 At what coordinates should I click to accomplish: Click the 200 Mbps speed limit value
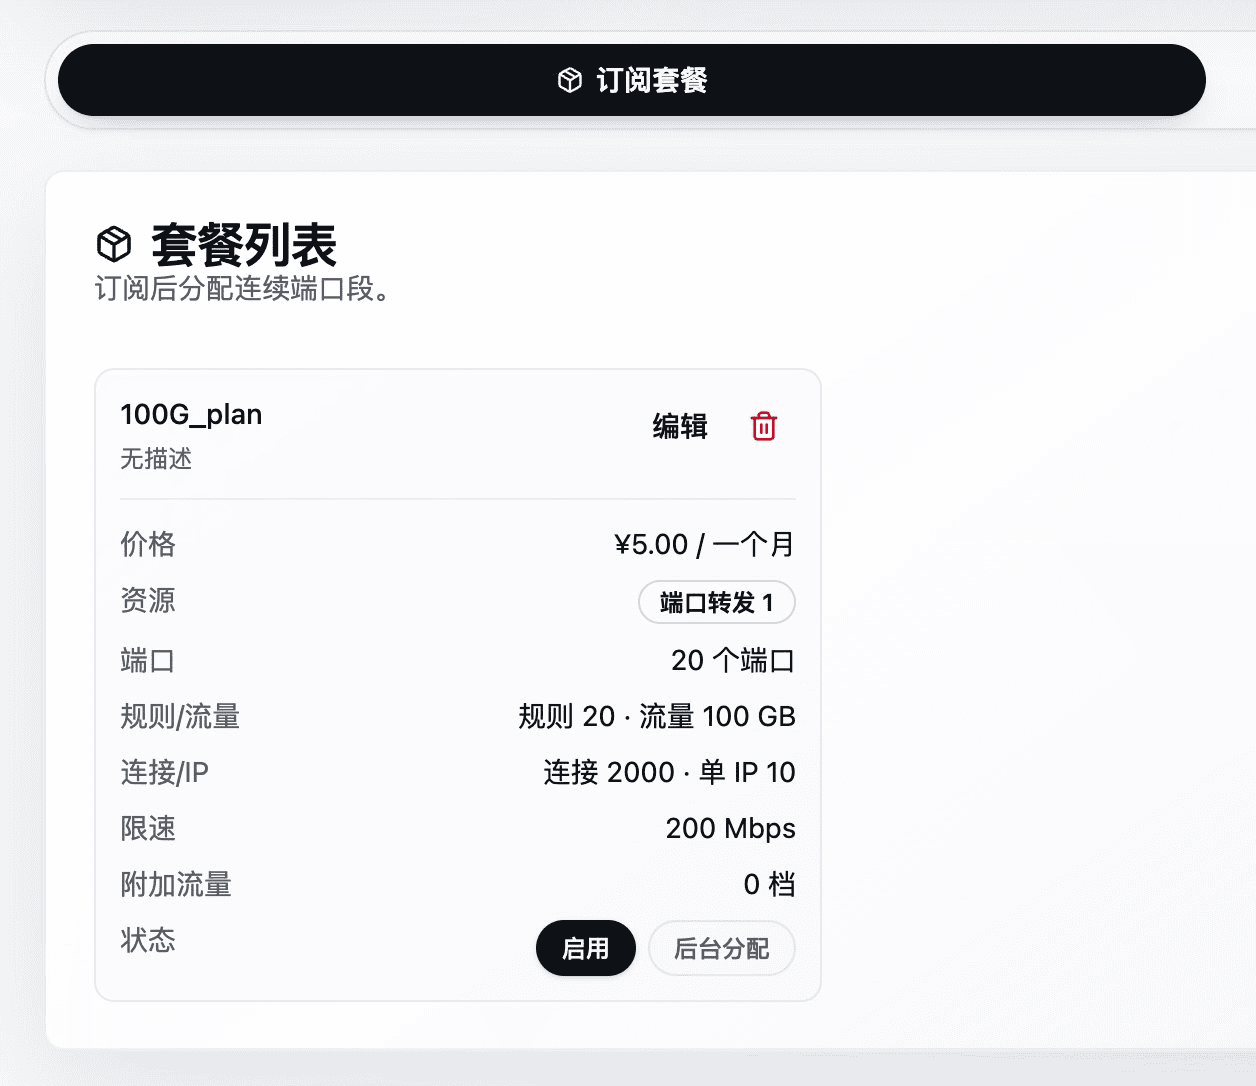click(731, 828)
